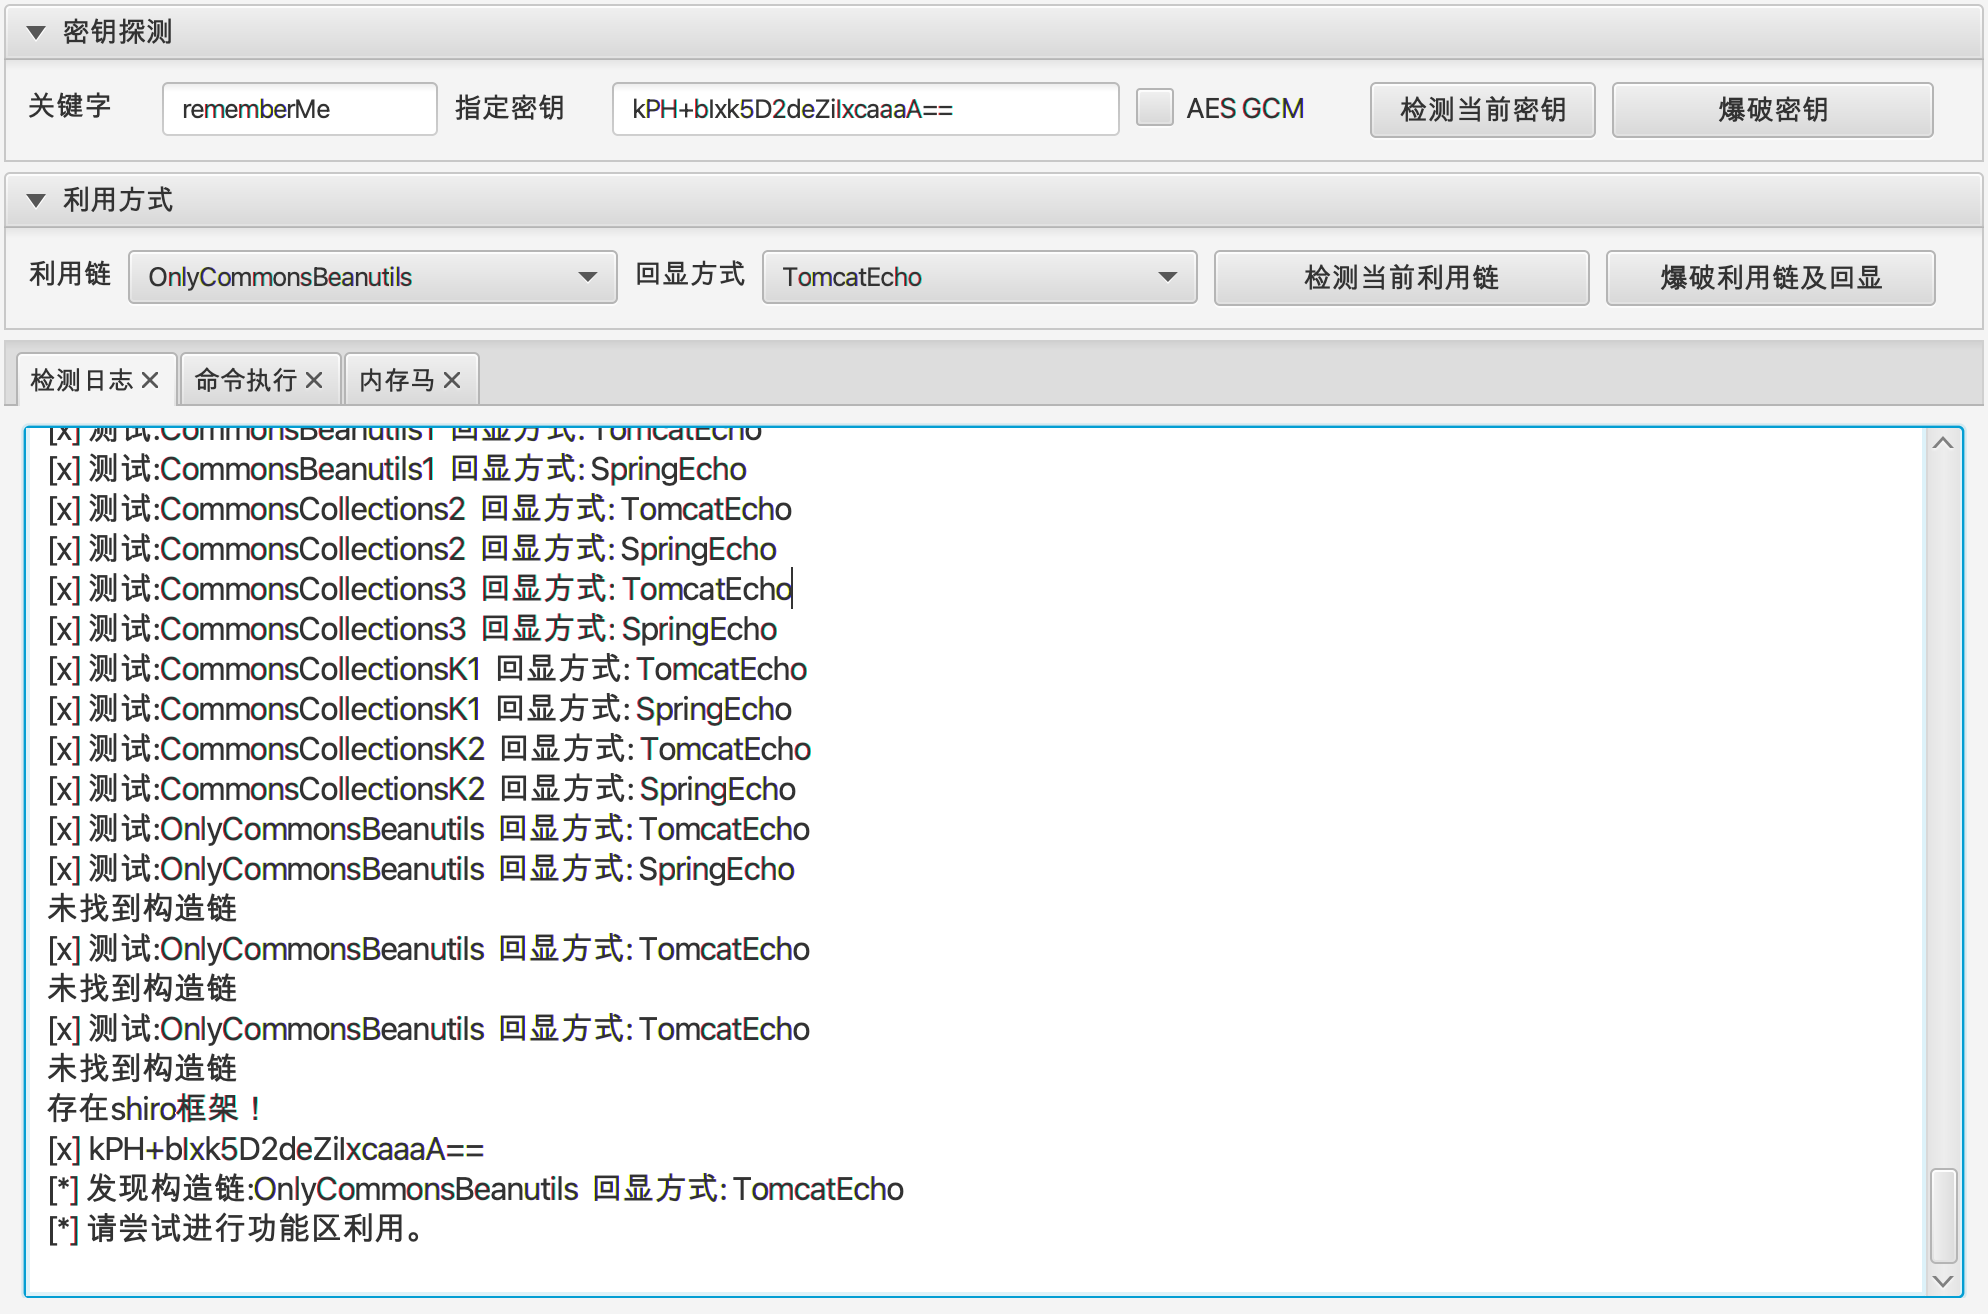Collapse the 密钥探测 section triangle
The height and width of the screenshot is (1314, 1988).
pyautogui.click(x=36, y=33)
